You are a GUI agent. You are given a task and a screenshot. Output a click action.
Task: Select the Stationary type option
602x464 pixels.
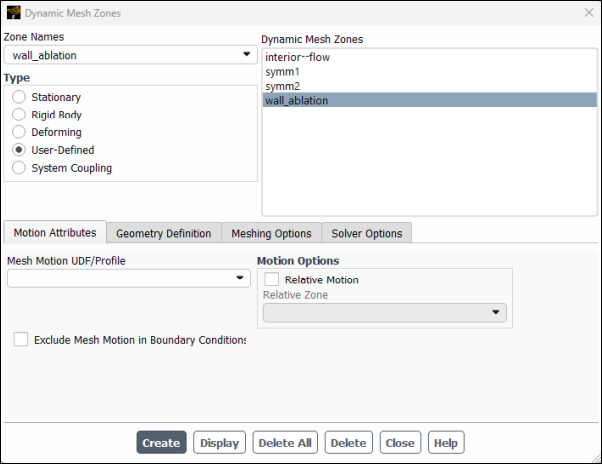pyautogui.click(x=19, y=98)
